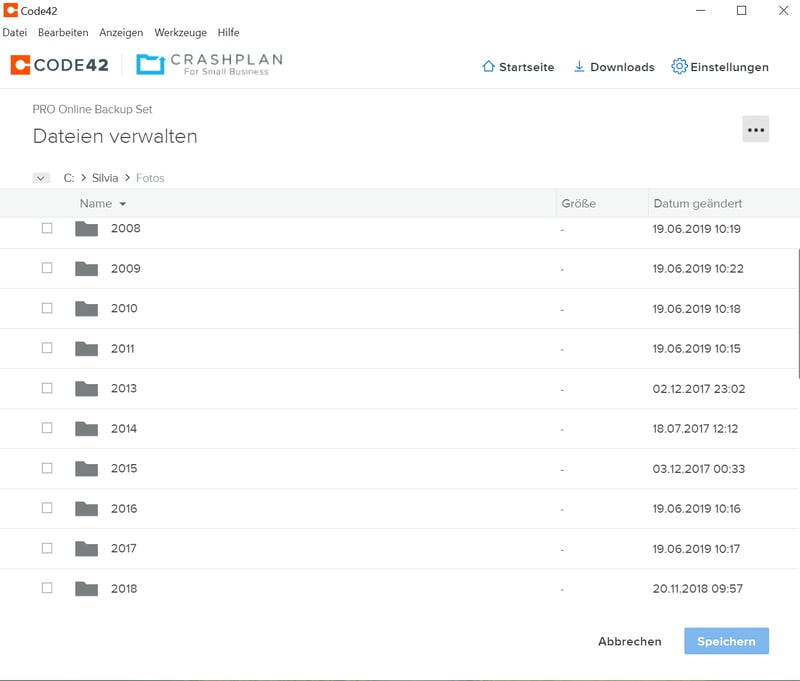This screenshot has height=681, width=800.
Task: Select the checkbox next to folder 2014
Action: (47, 428)
